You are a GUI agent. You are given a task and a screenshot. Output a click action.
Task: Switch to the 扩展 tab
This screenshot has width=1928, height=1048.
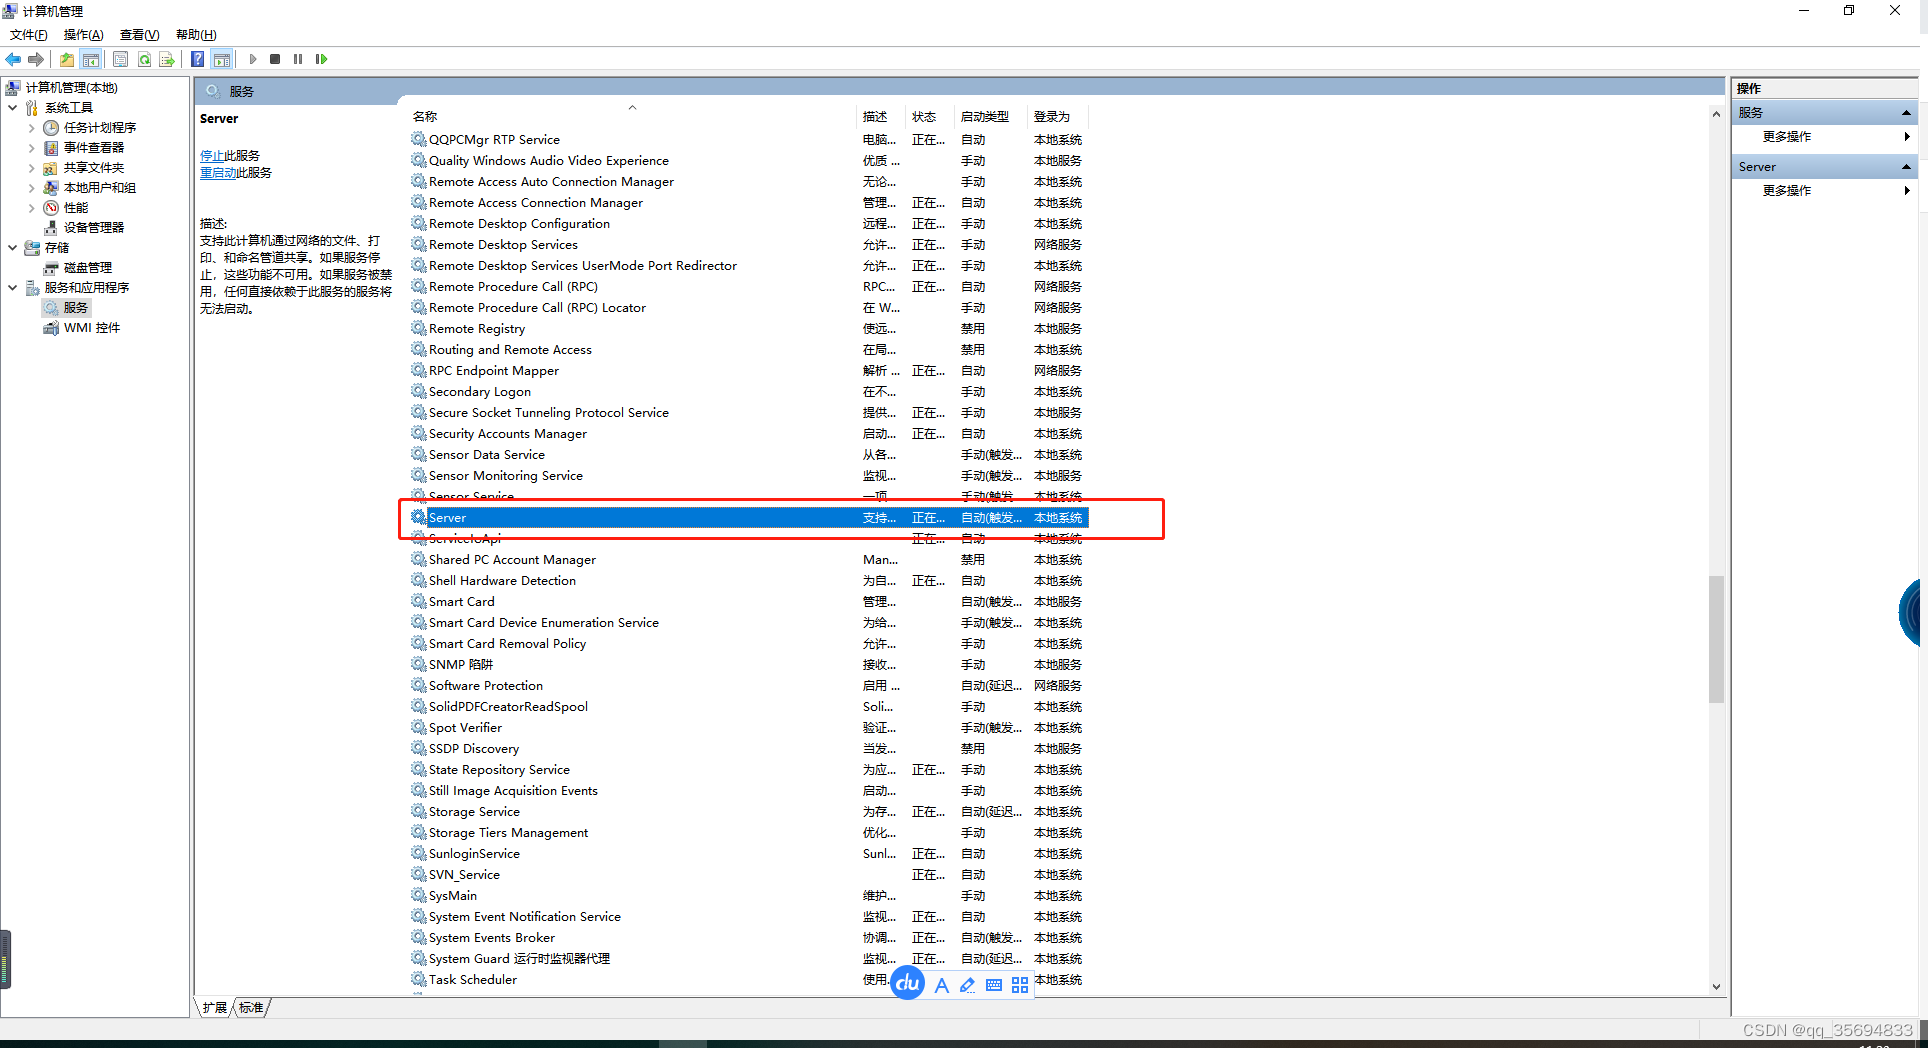215,1007
